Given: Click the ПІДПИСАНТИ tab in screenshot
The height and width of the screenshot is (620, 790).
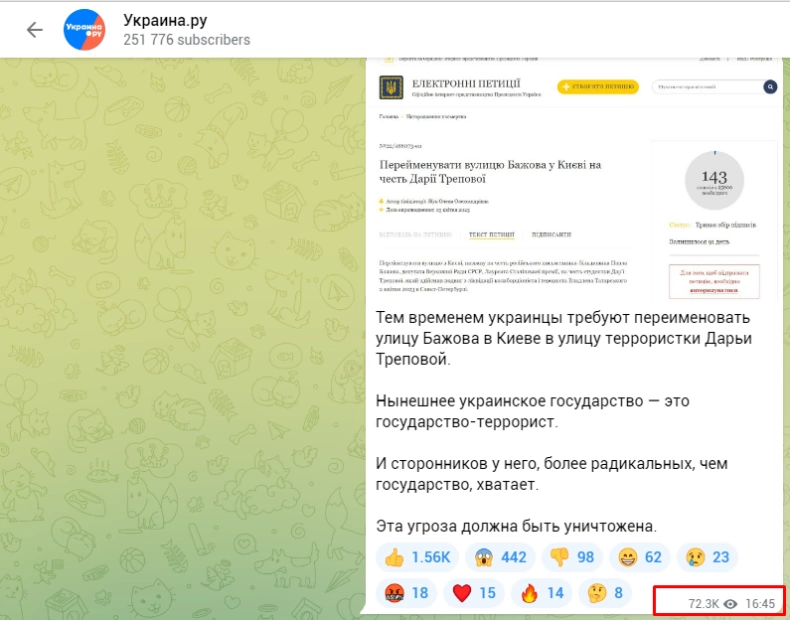Looking at the screenshot, I should pos(551,235).
